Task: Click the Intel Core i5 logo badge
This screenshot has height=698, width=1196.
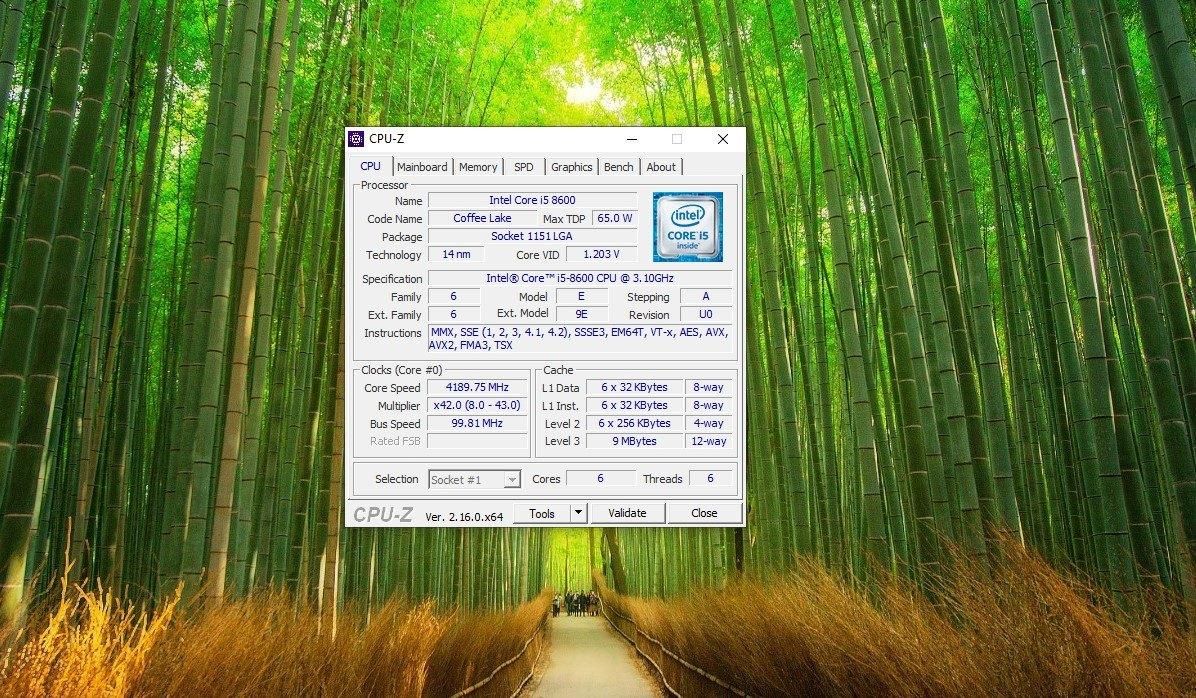Action: [x=687, y=227]
